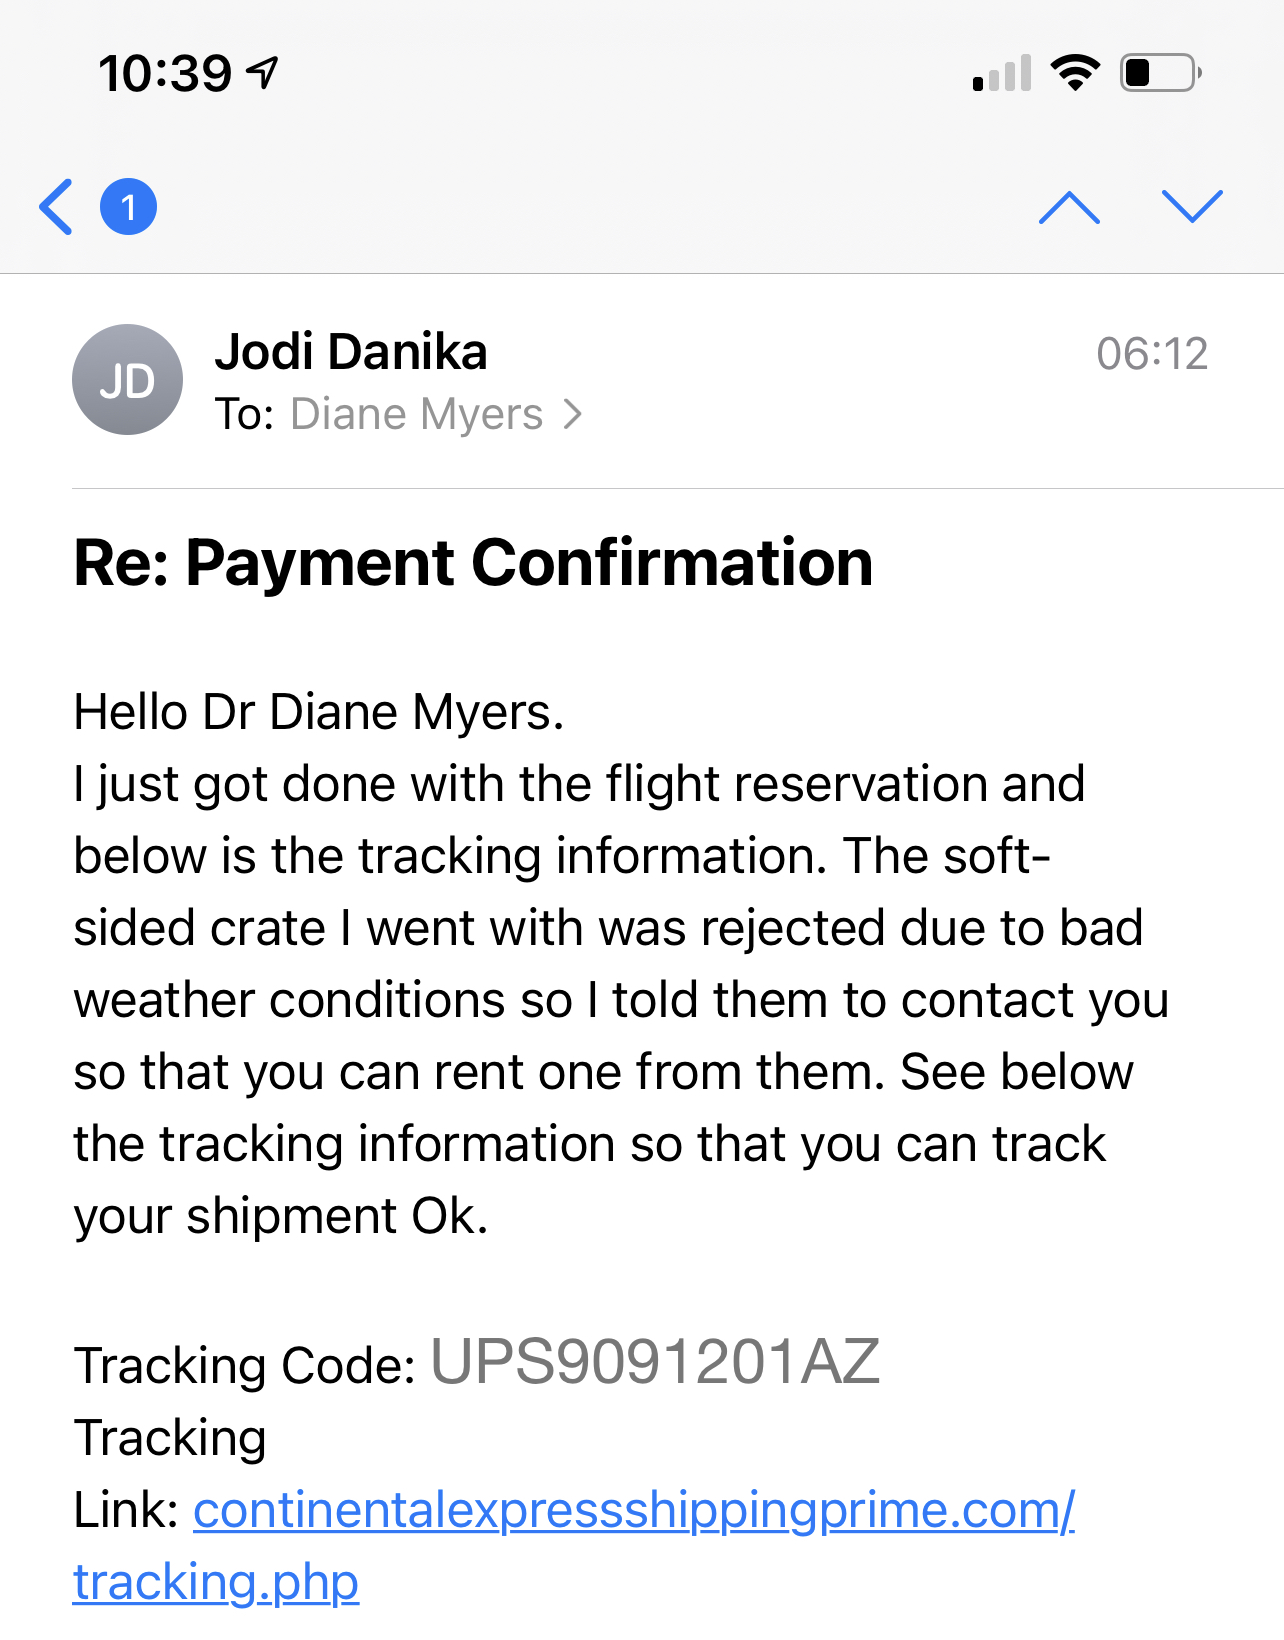This screenshot has height=1640, width=1284.
Task: Tap the battery indicator icon
Action: 1161,73
